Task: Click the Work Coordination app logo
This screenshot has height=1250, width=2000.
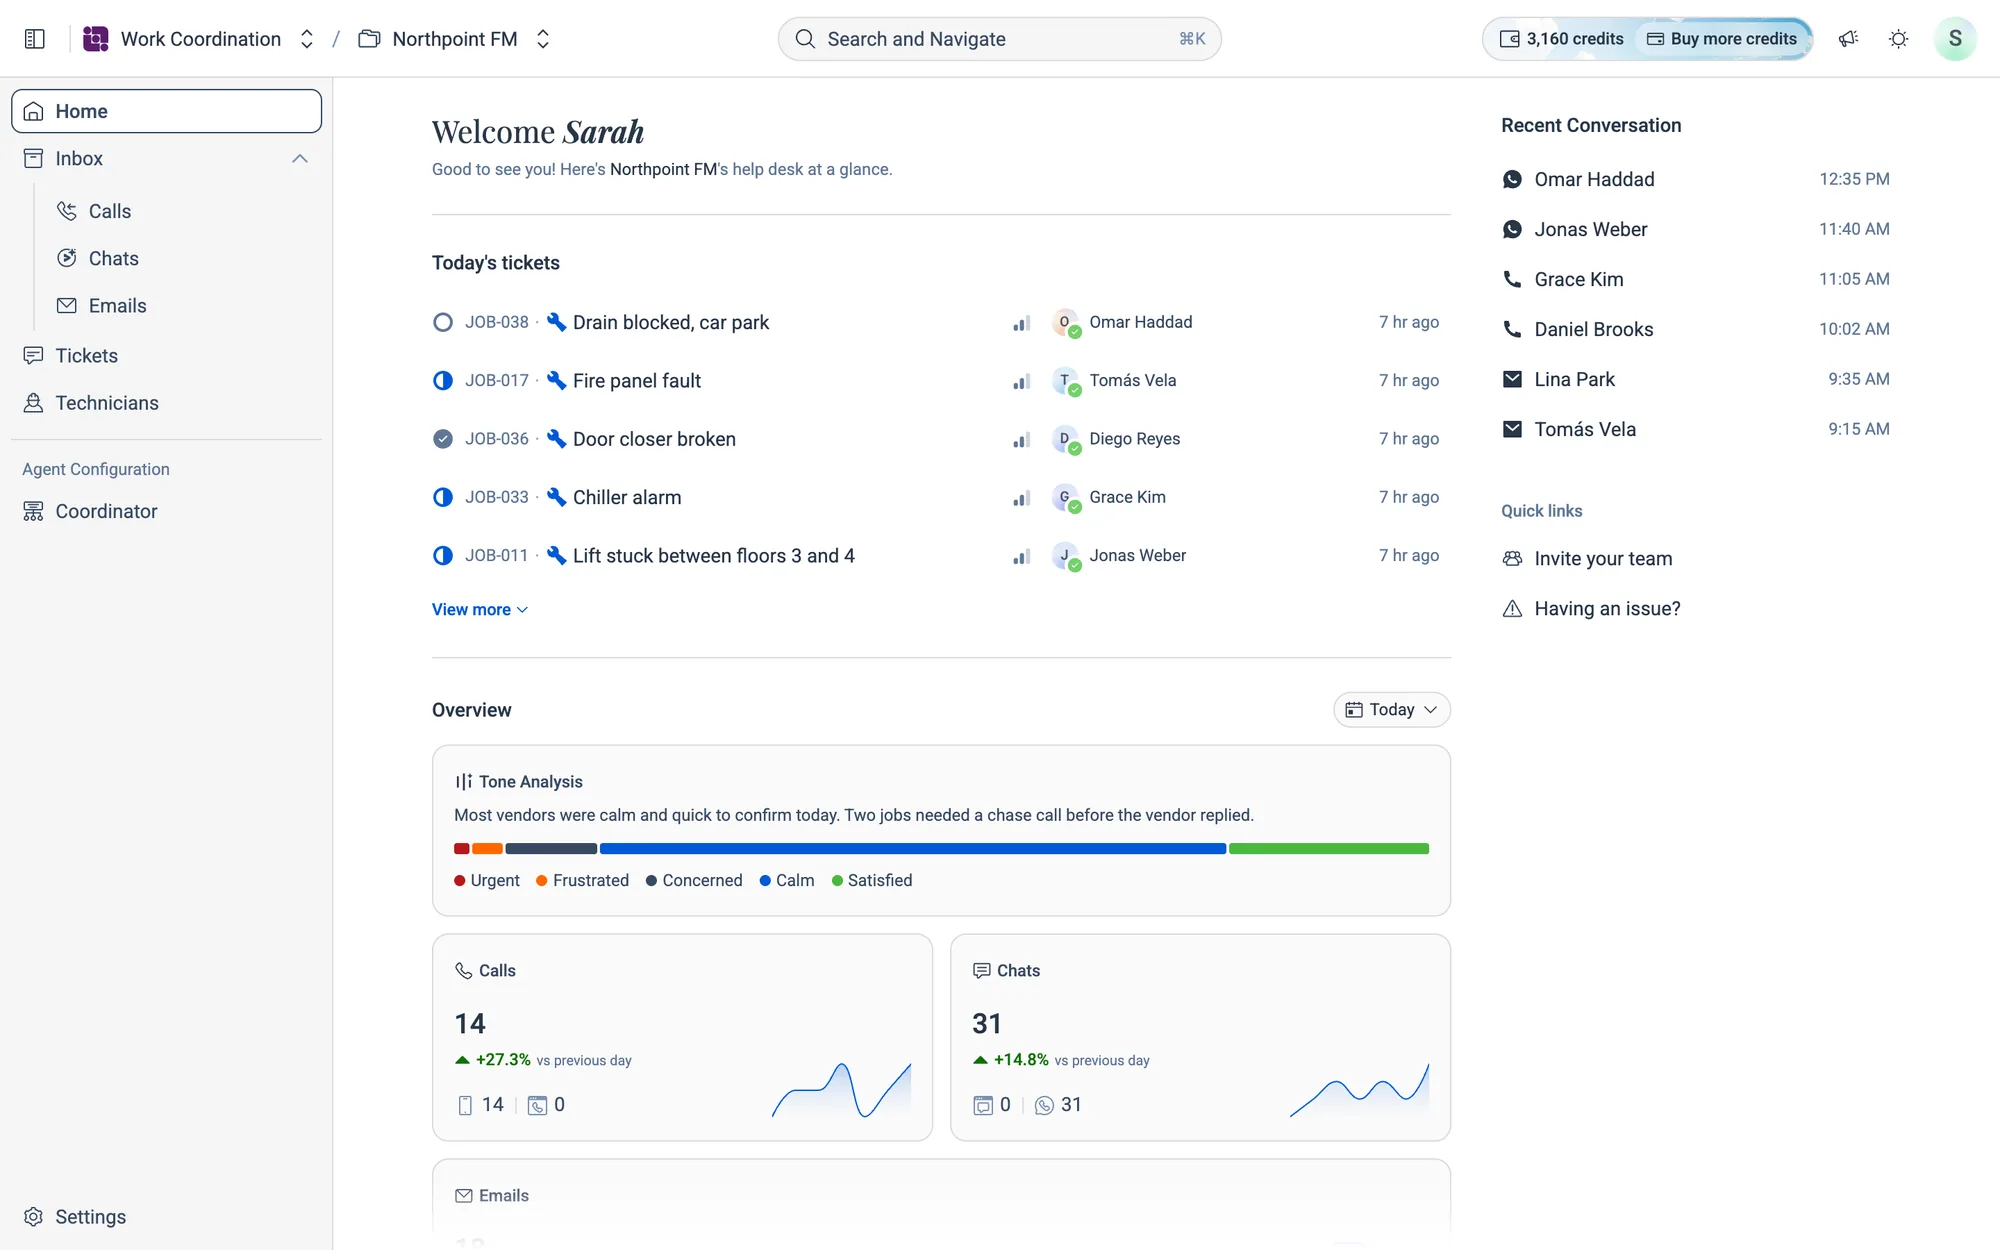Action: click(95, 39)
